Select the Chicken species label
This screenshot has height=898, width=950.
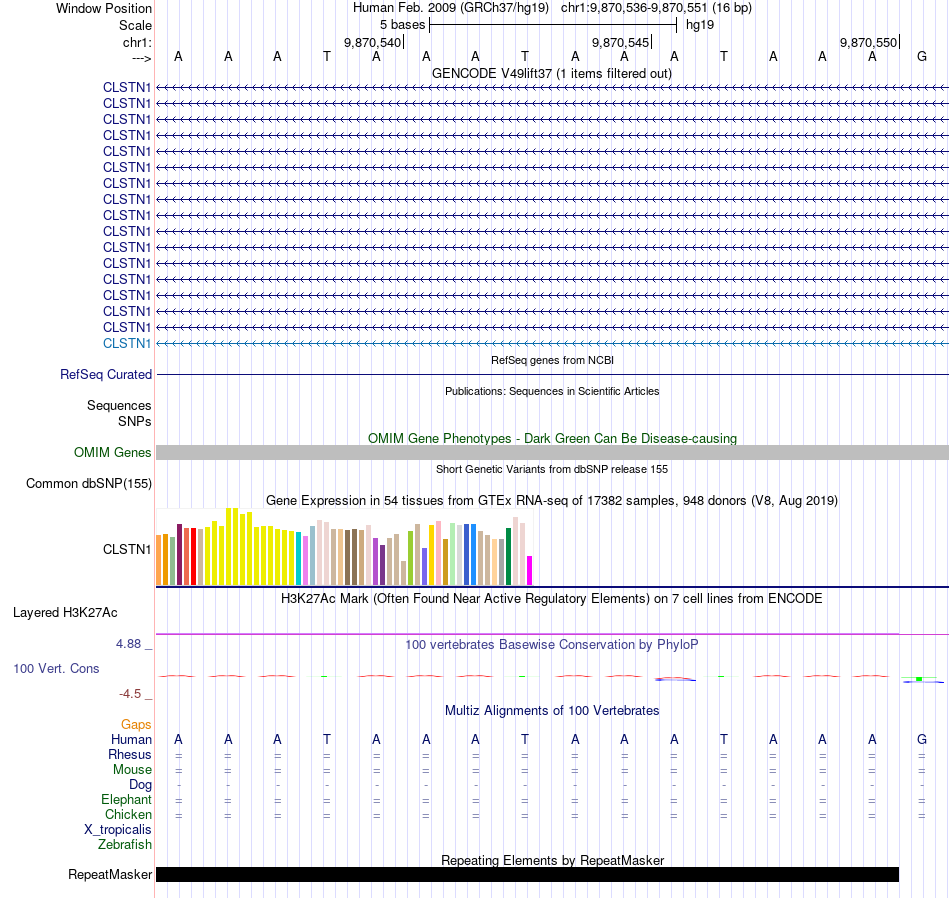[128, 814]
